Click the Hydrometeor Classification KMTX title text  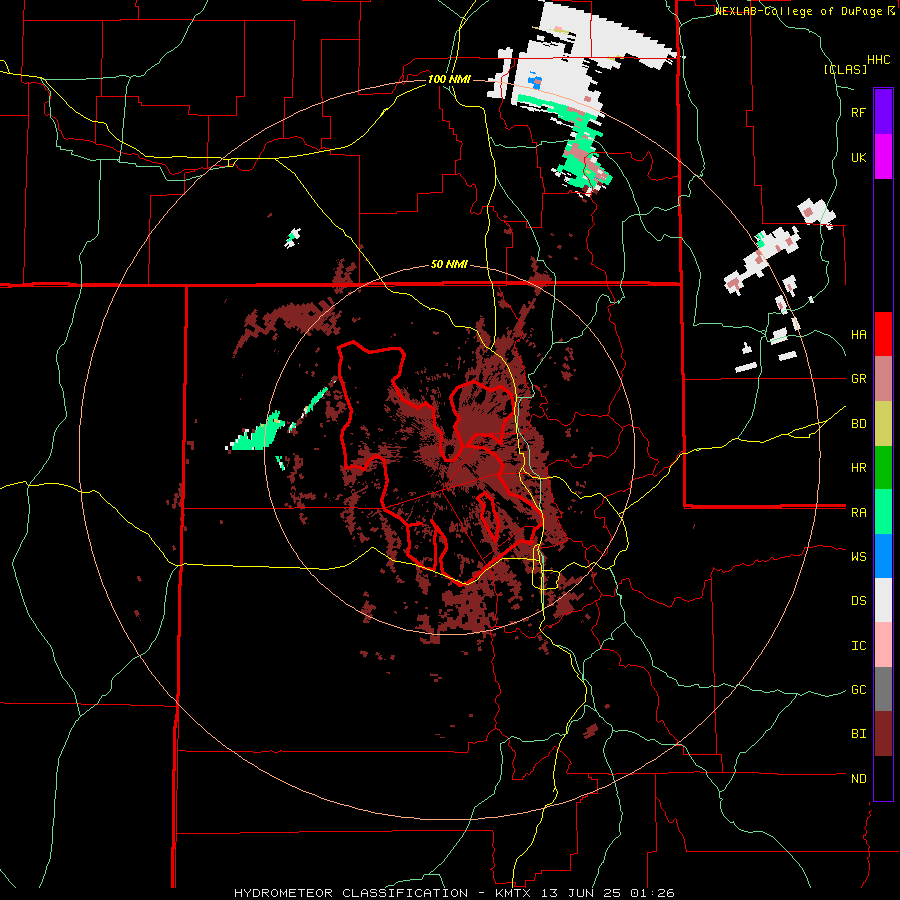click(x=454, y=893)
